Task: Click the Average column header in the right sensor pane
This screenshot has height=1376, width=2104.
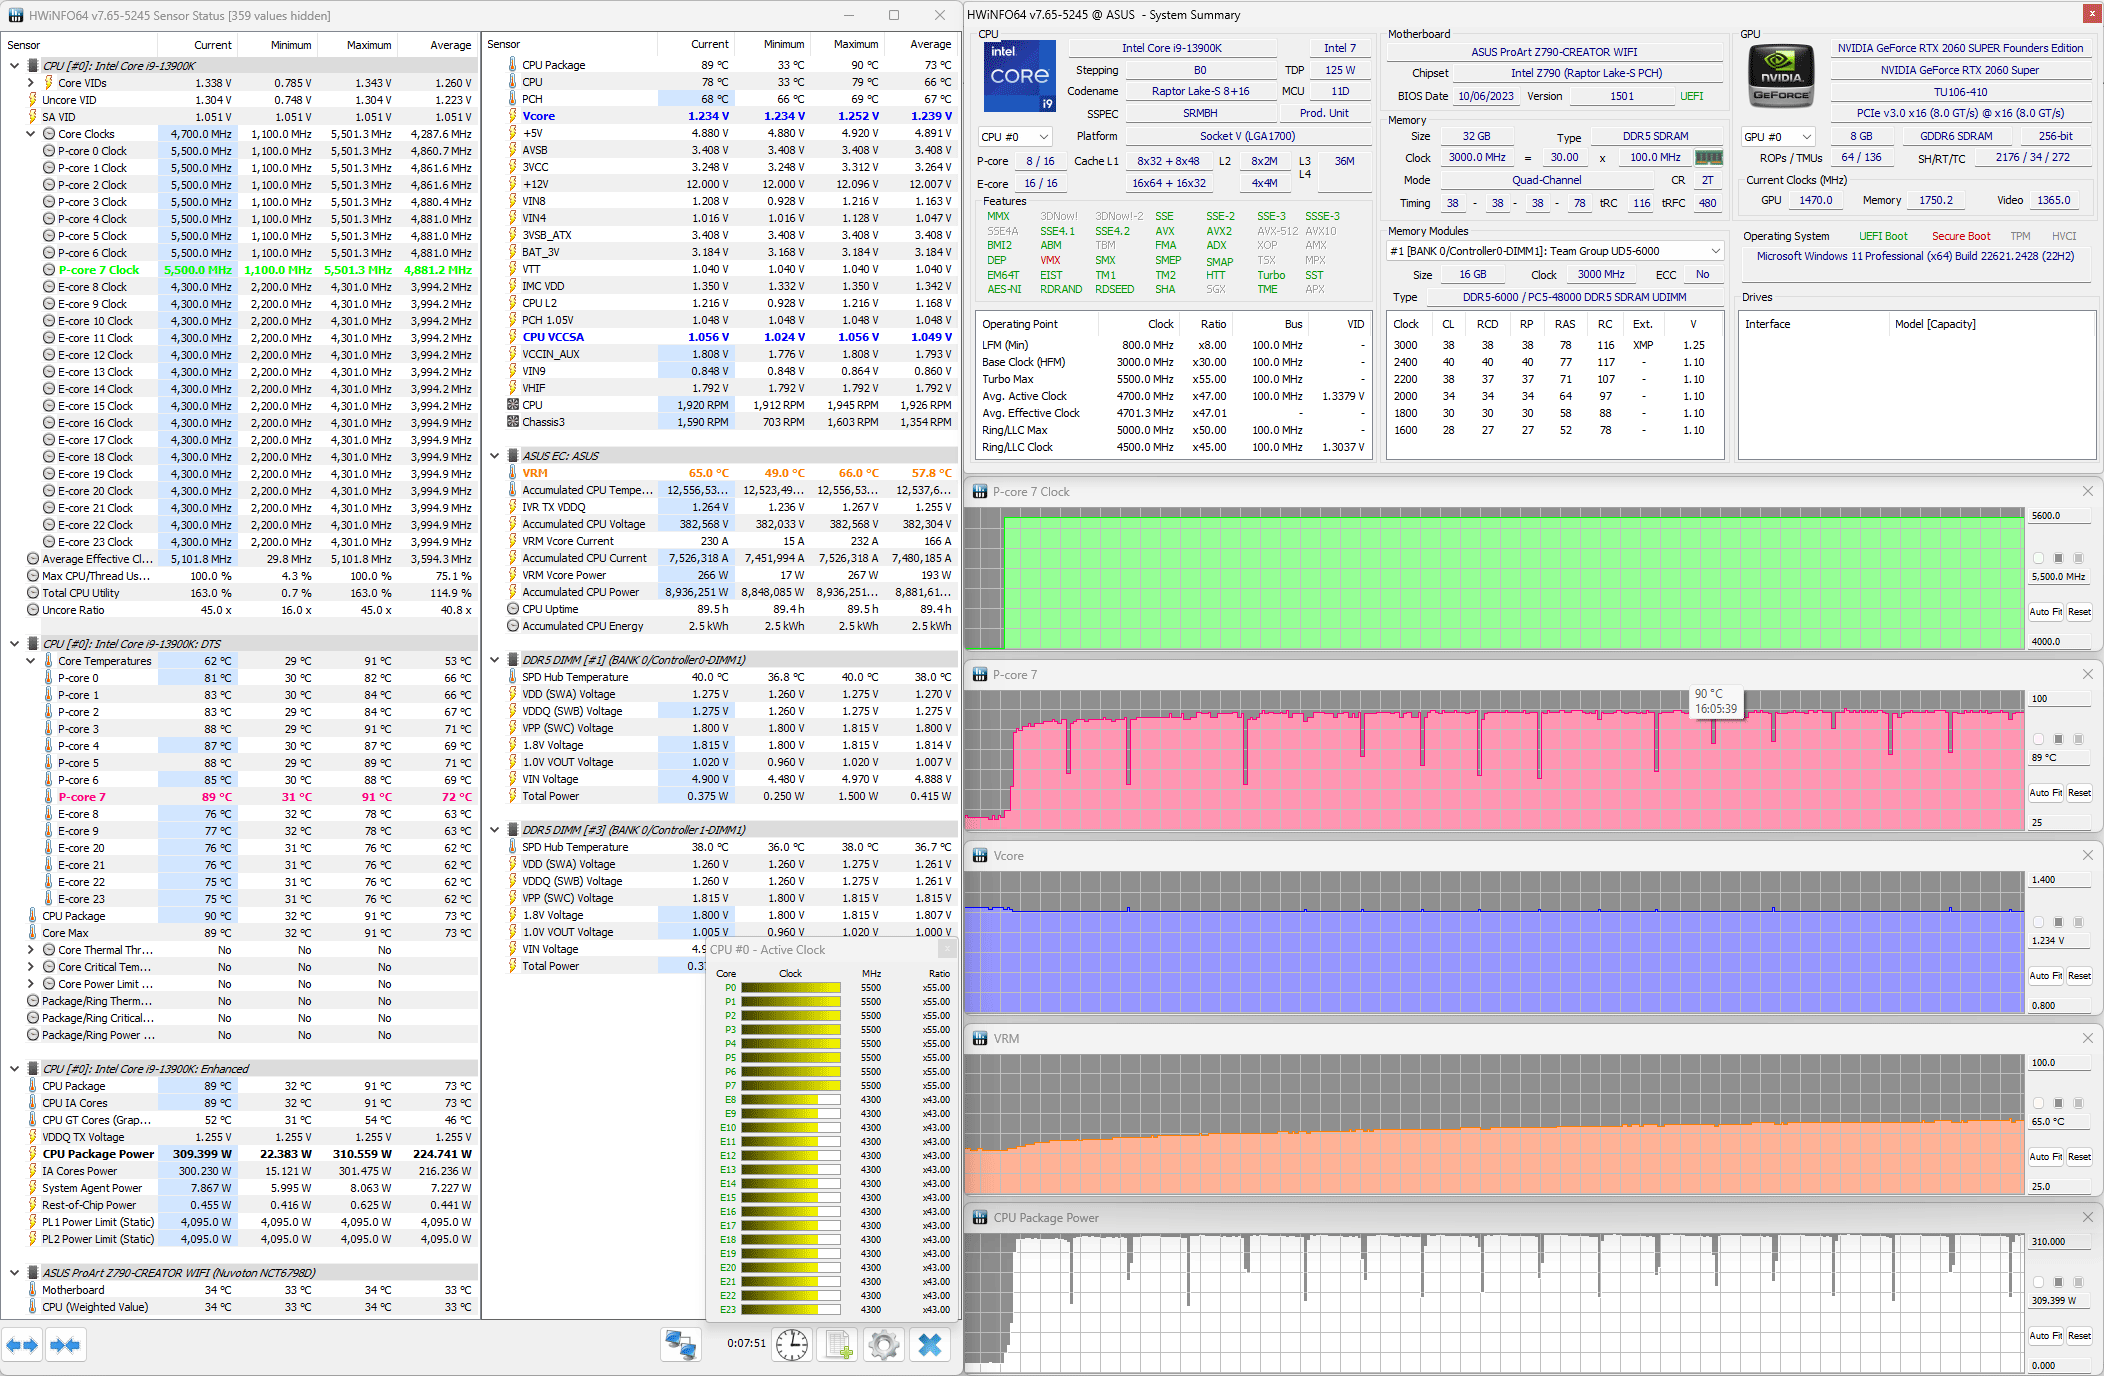Action: coord(922,44)
